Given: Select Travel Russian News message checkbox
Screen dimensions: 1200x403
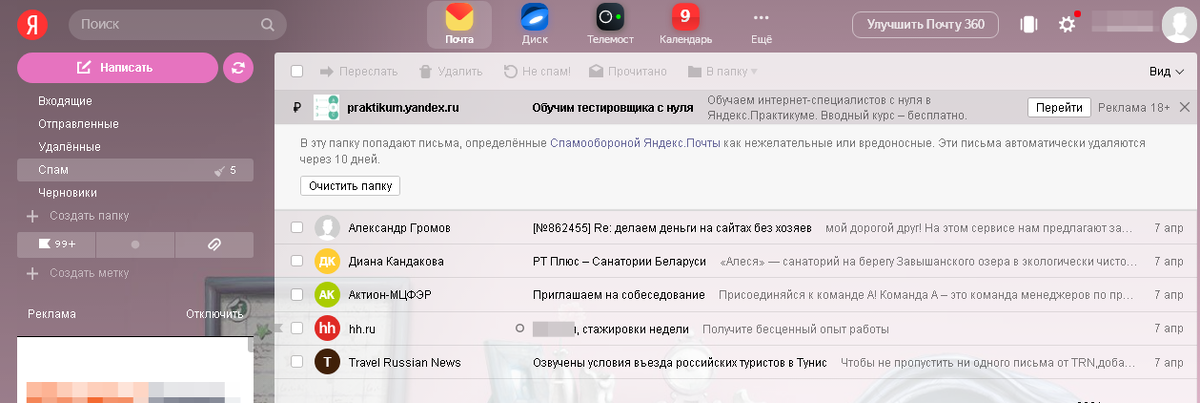Looking at the screenshot, I should pos(297,362).
